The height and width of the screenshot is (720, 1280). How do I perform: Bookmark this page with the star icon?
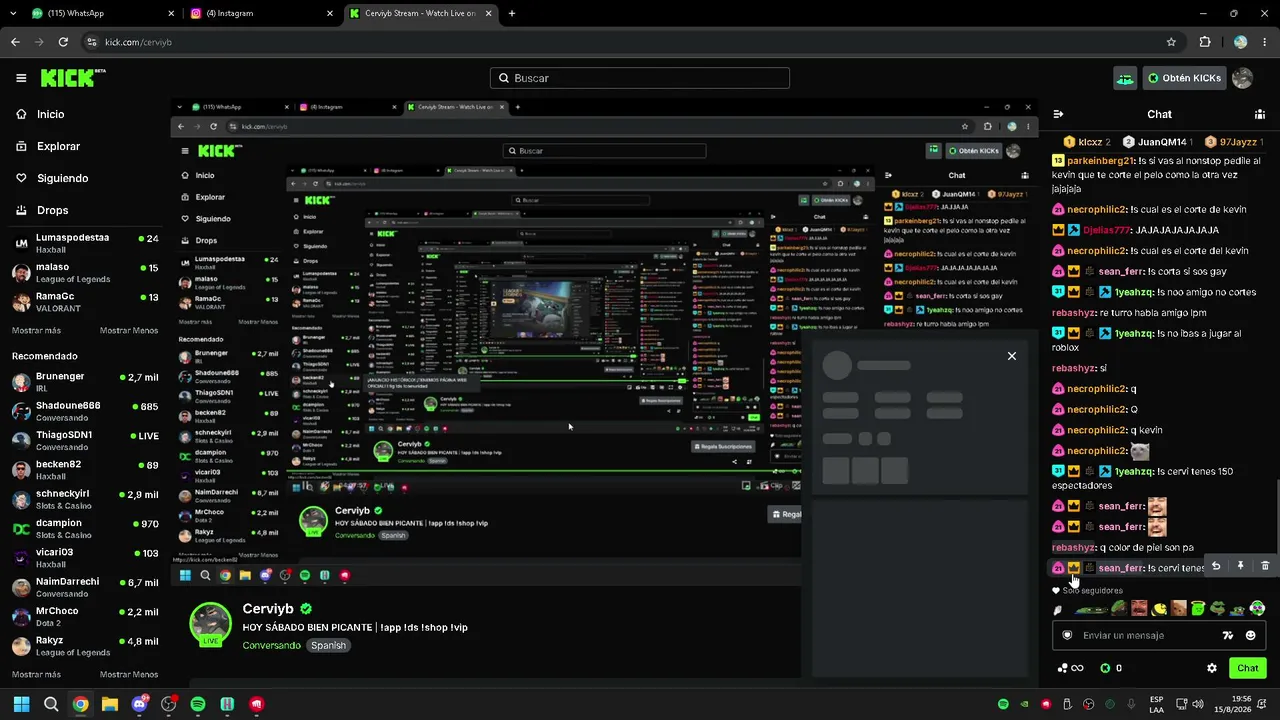point(1171,42)
